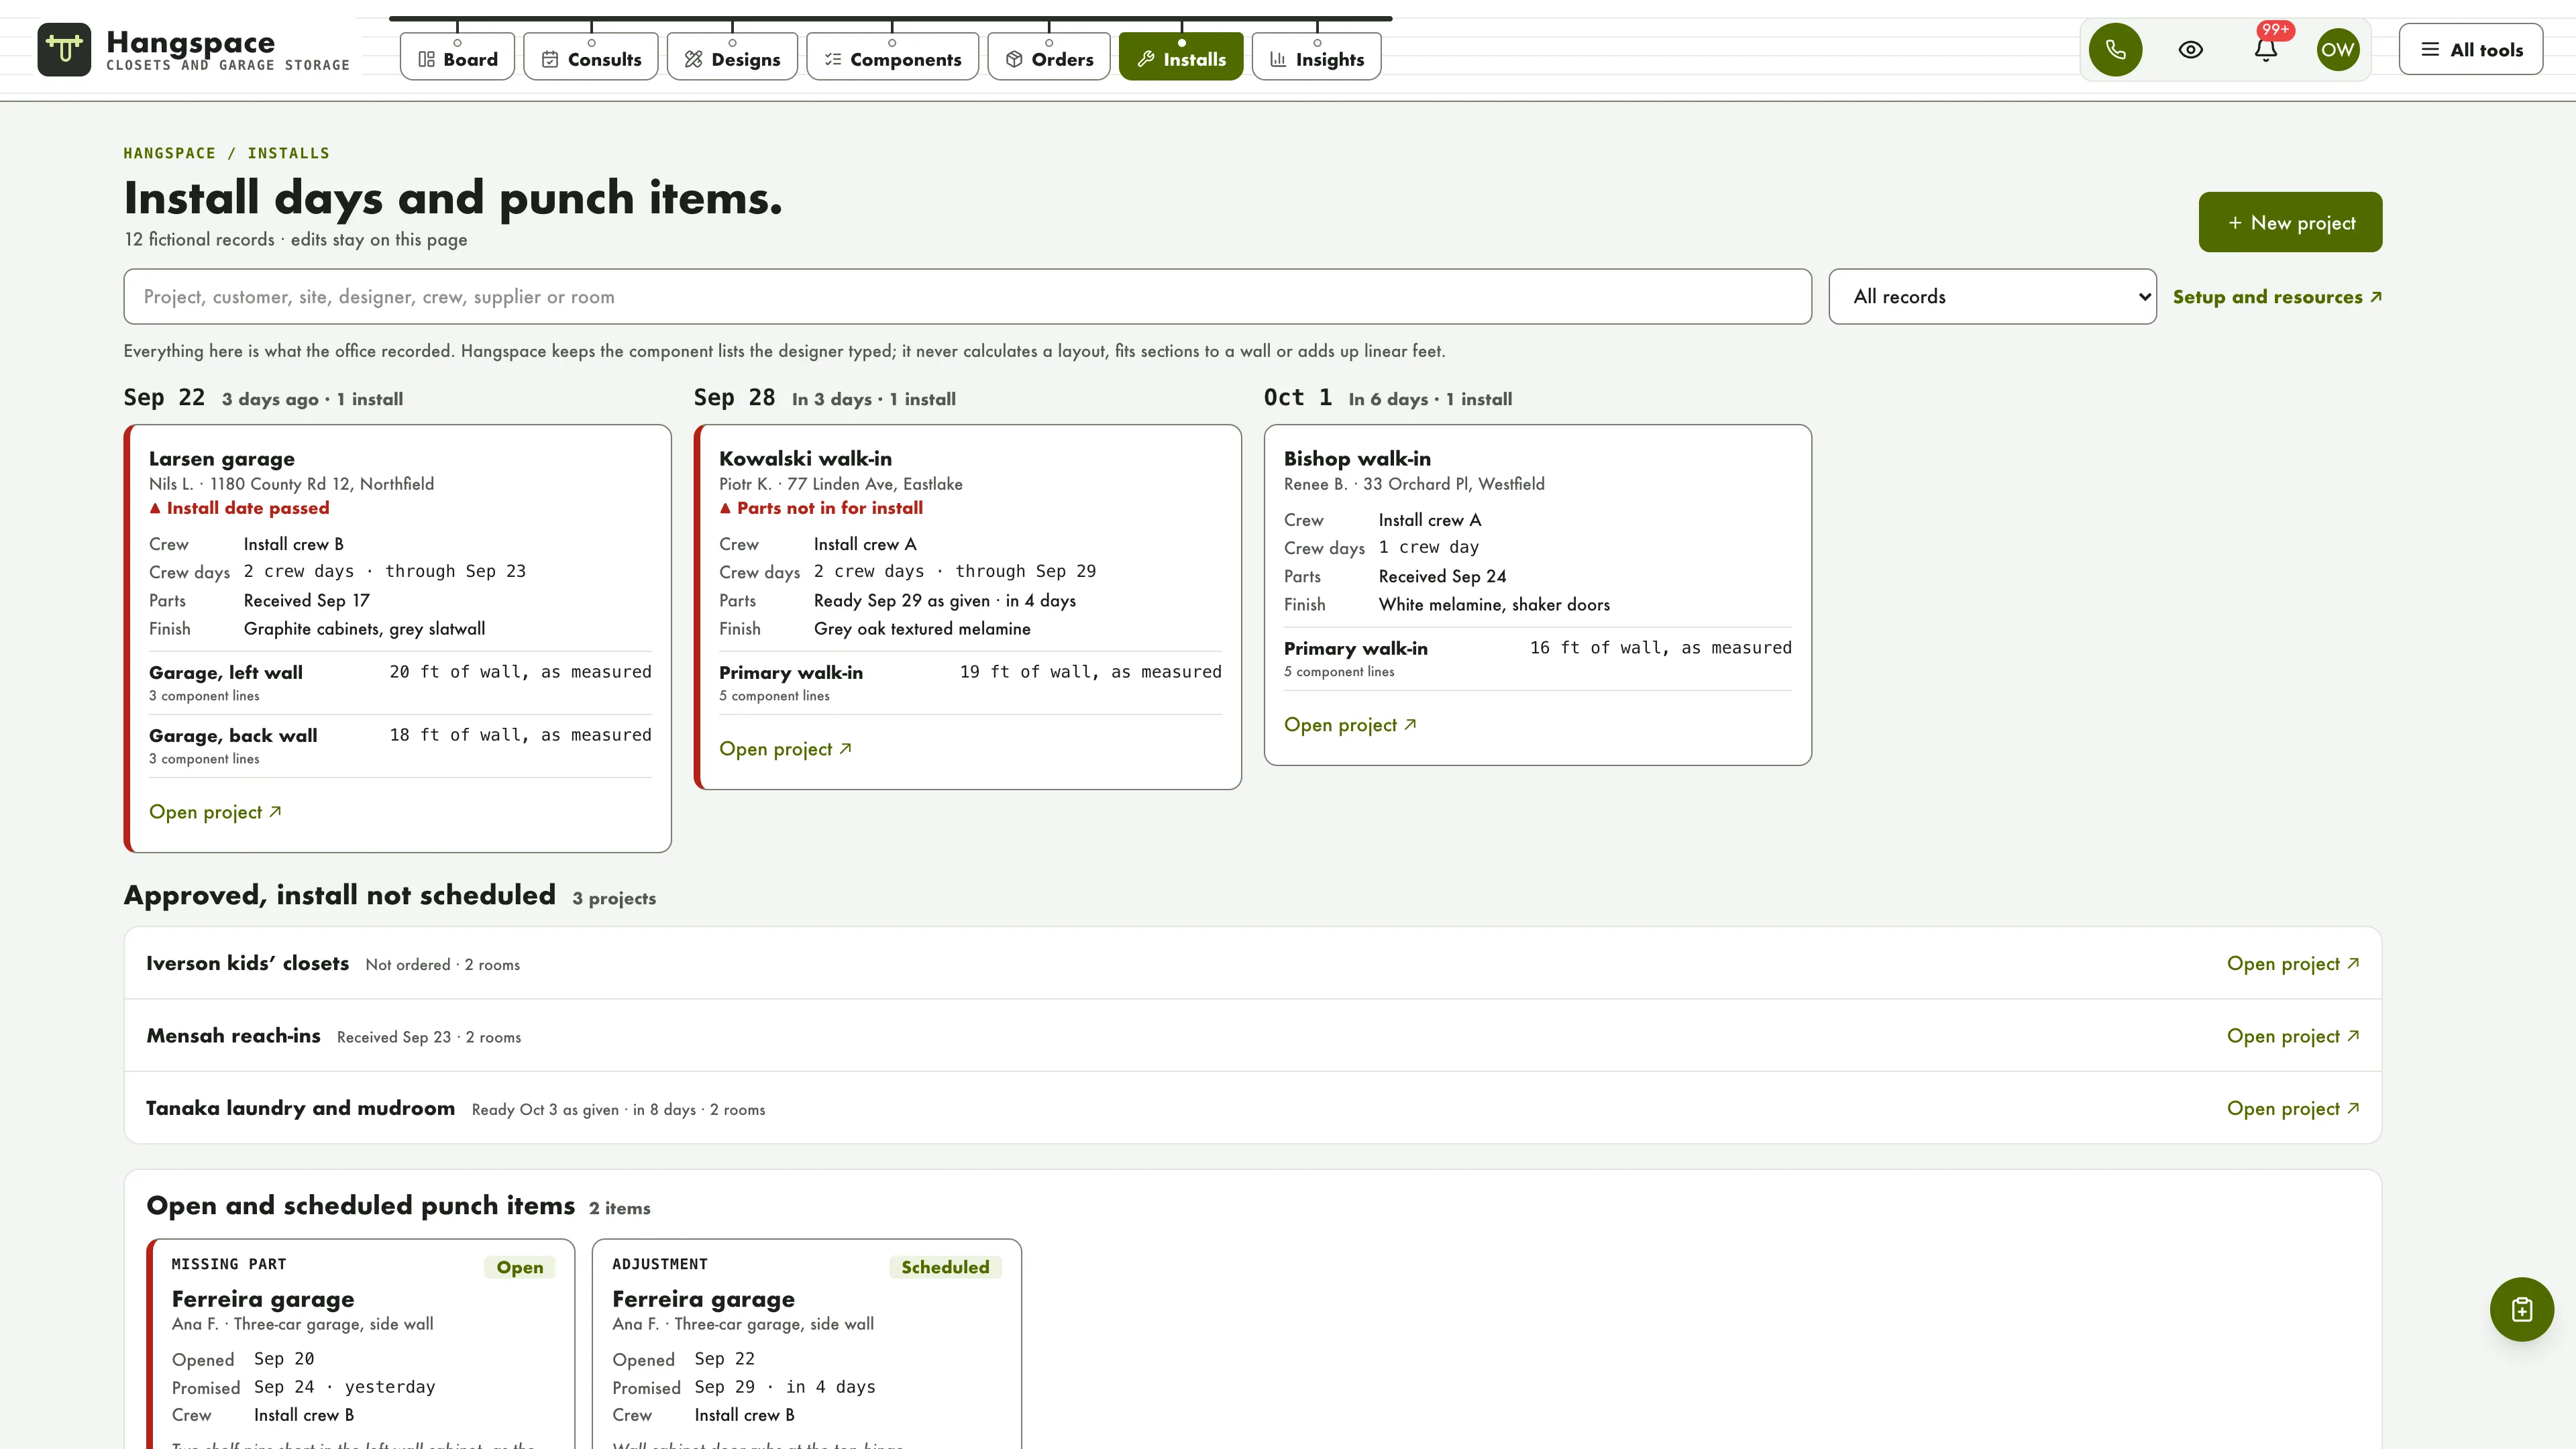Select the Garage, back wall room row
Viewport: 2576px width, 1449px height.
click(400, 745)
